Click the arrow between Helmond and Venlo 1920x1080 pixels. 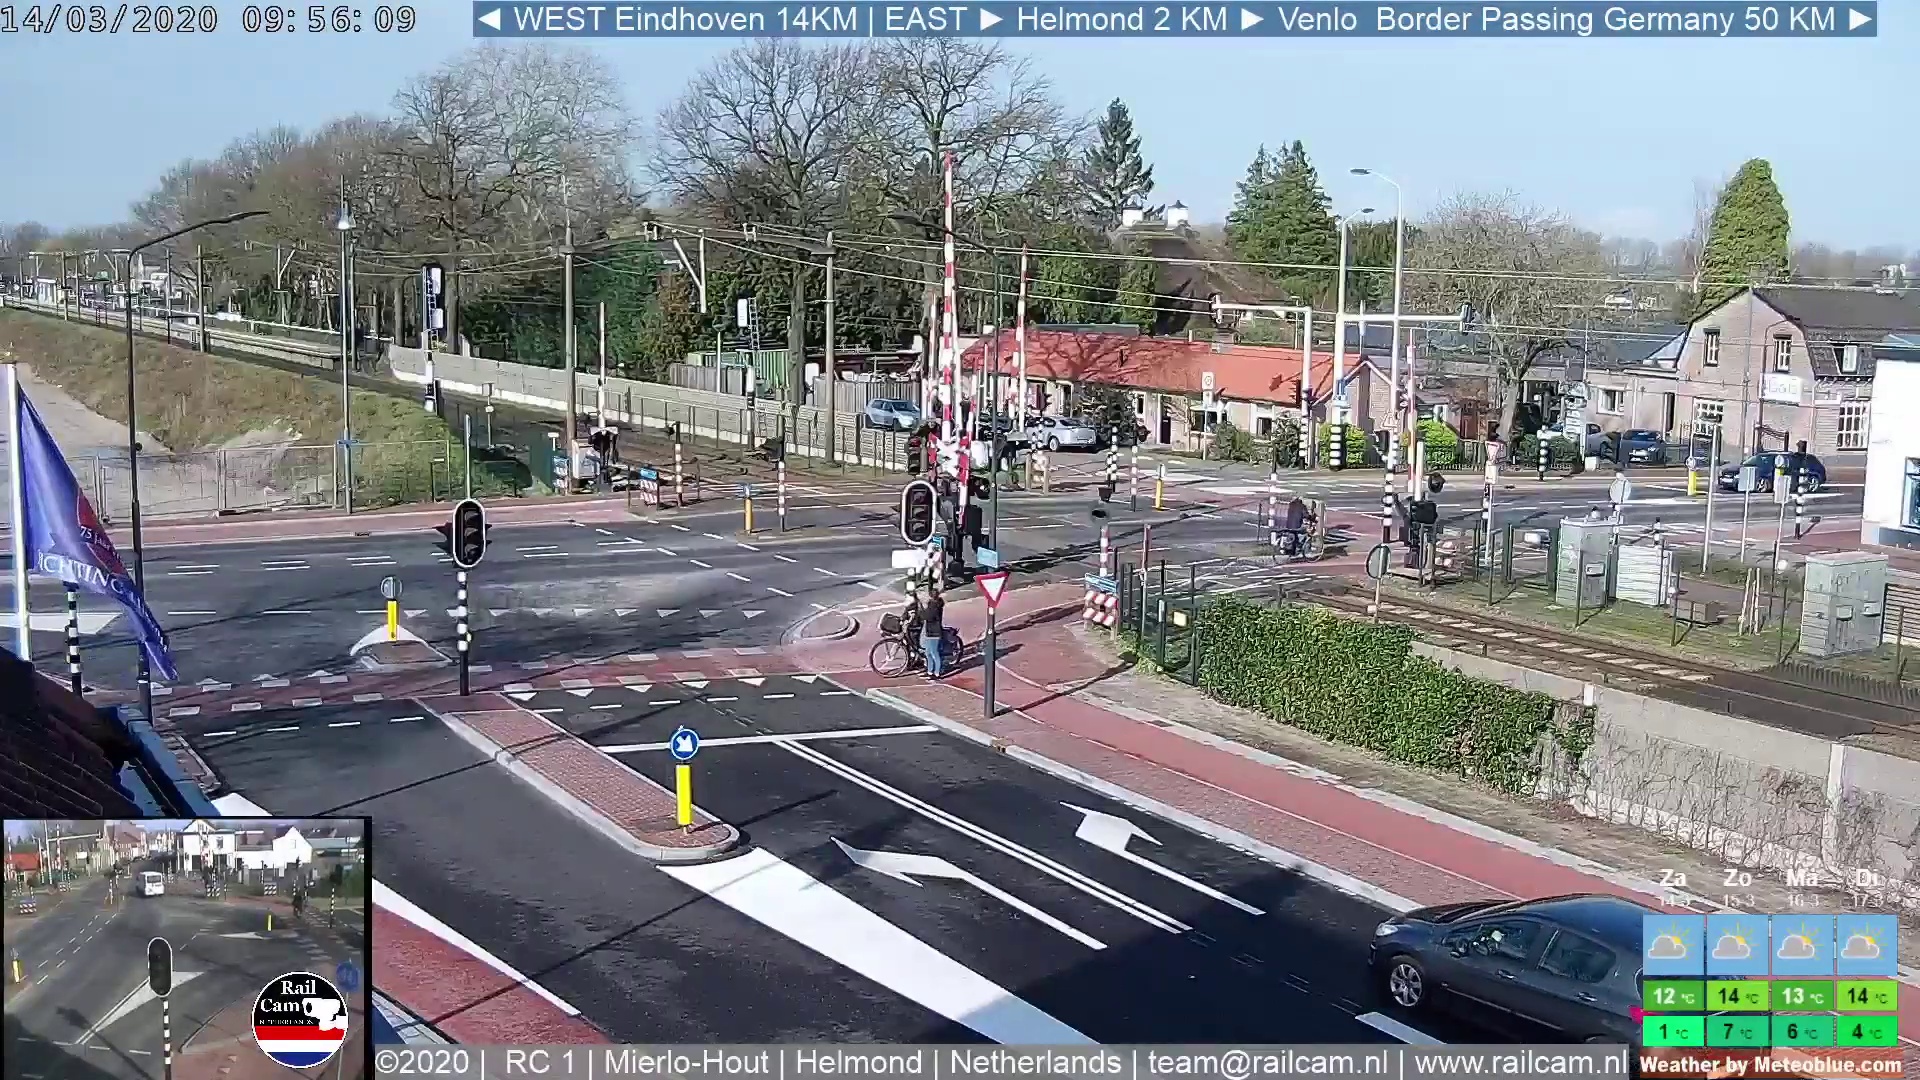[1251, 19]
